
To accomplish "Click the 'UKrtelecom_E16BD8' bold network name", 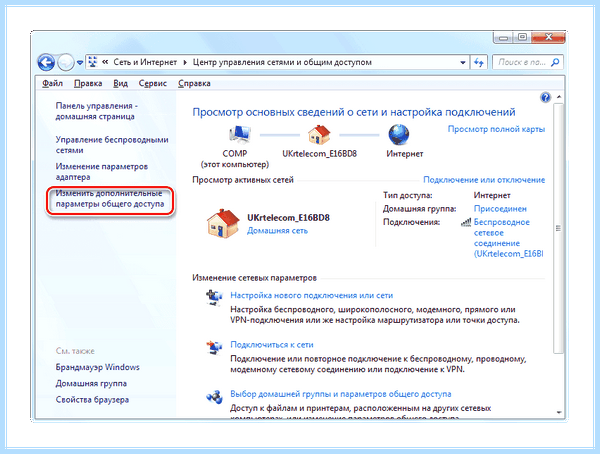I will [288, 217].
